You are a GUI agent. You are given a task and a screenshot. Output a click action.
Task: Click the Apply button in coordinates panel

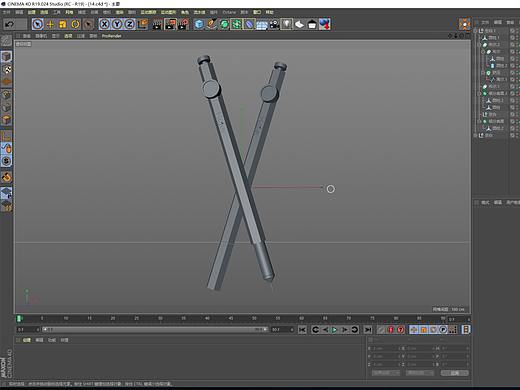(x=455, y=373)
